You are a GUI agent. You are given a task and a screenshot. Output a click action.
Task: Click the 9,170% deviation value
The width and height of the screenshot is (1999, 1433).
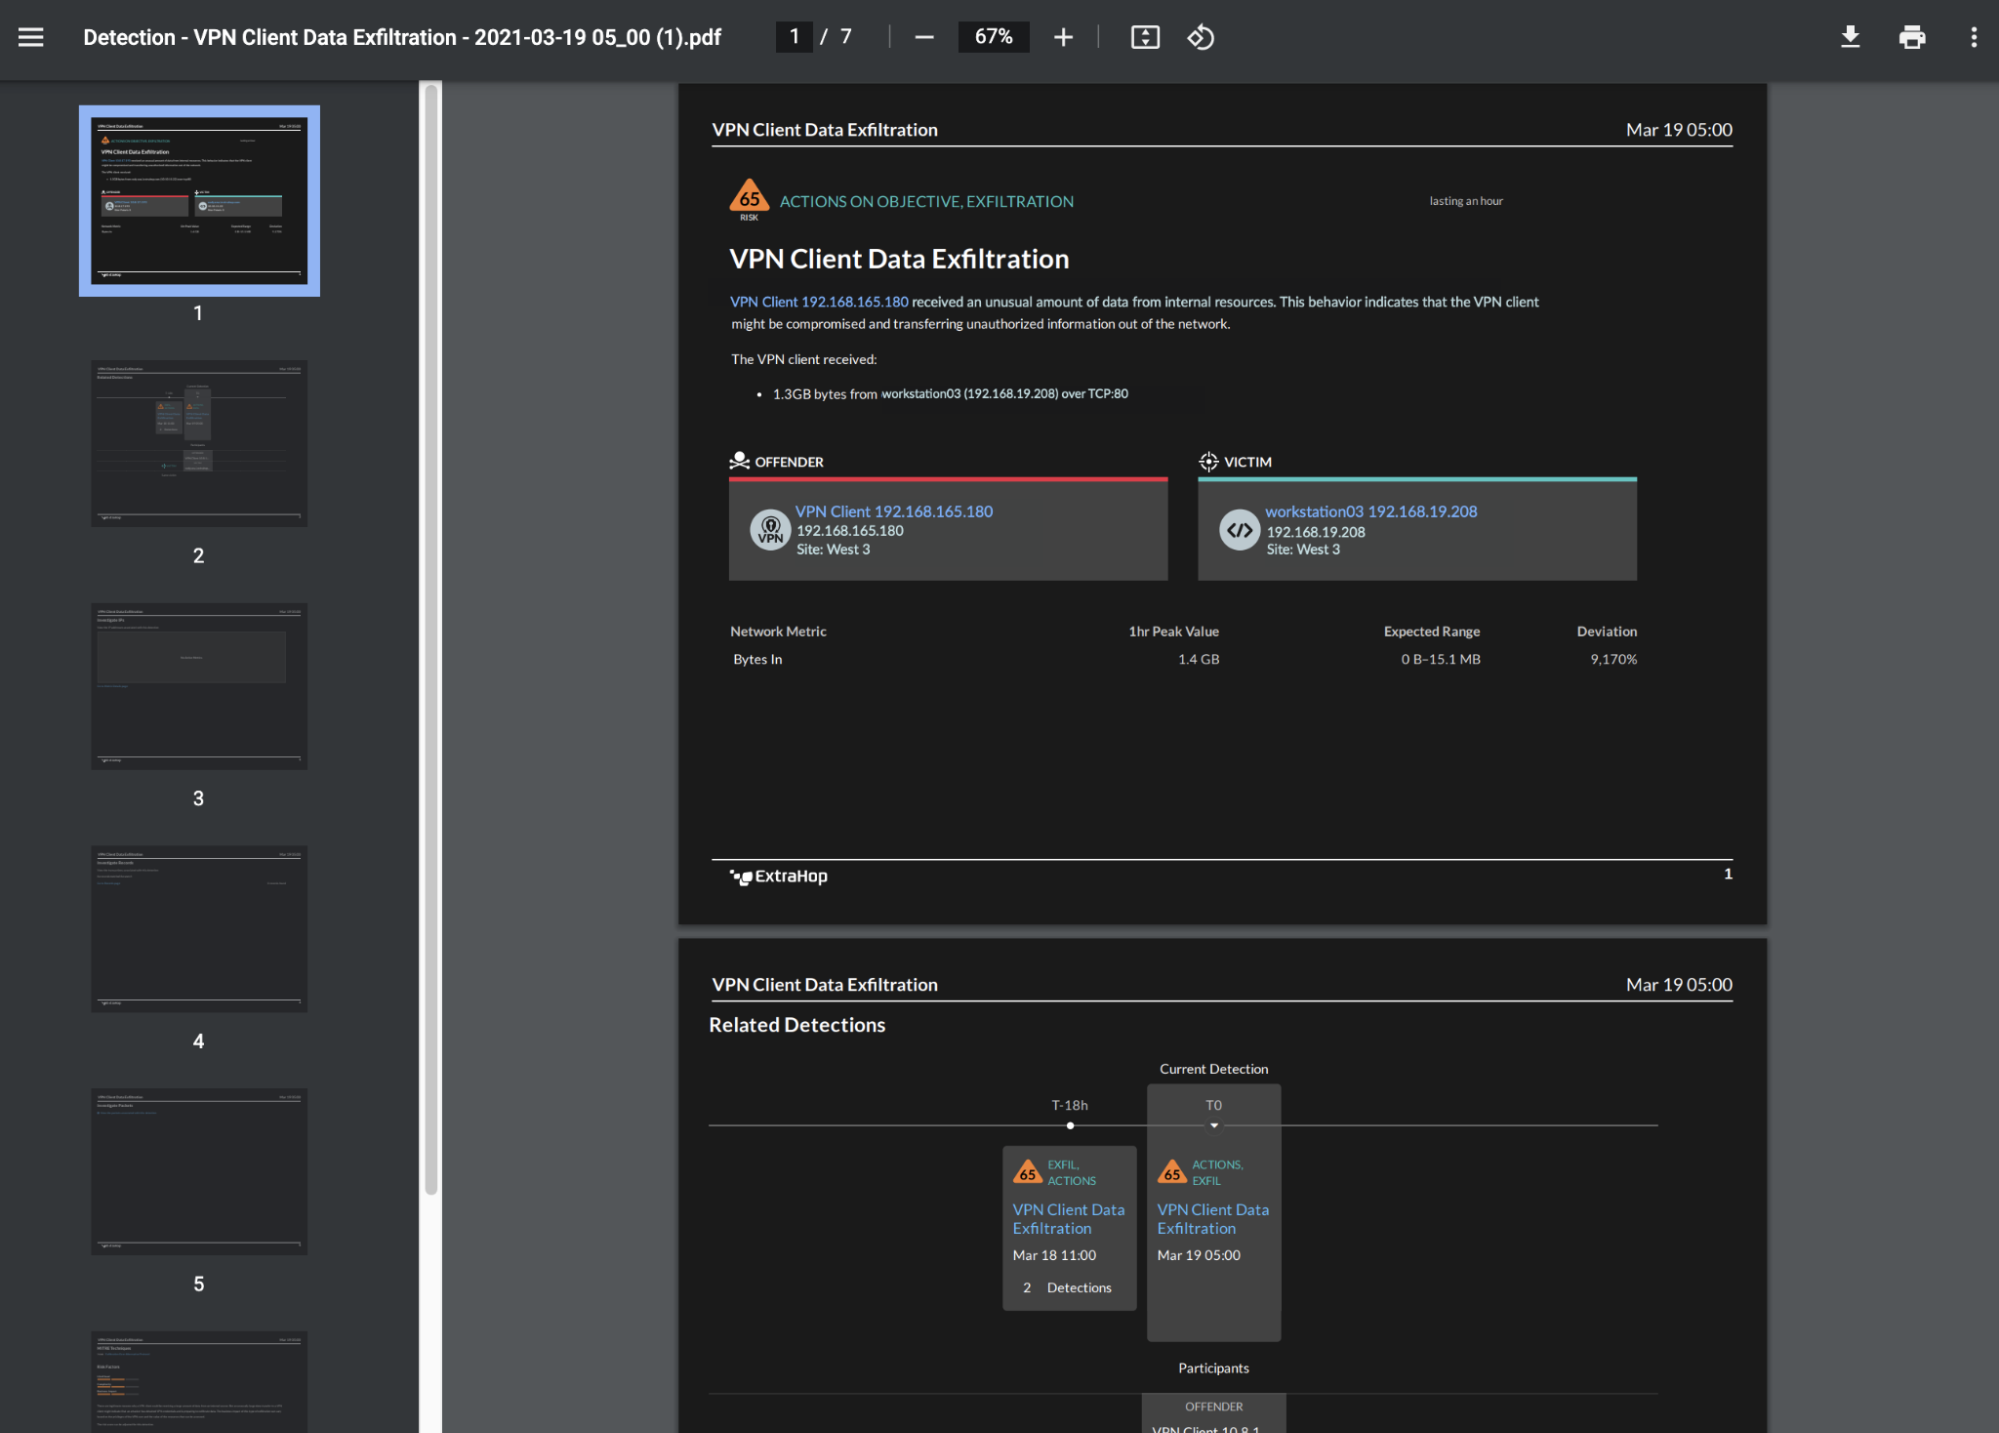1613,659
